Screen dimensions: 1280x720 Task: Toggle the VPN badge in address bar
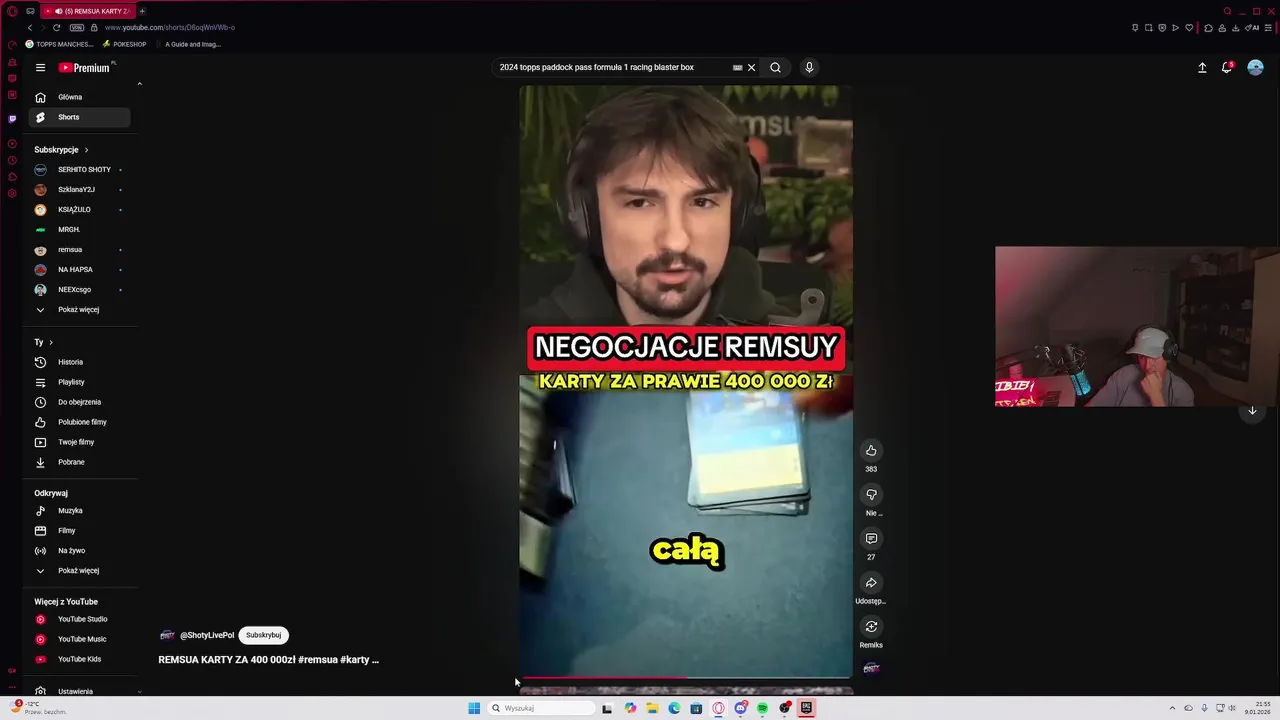[x=77, y=28]
